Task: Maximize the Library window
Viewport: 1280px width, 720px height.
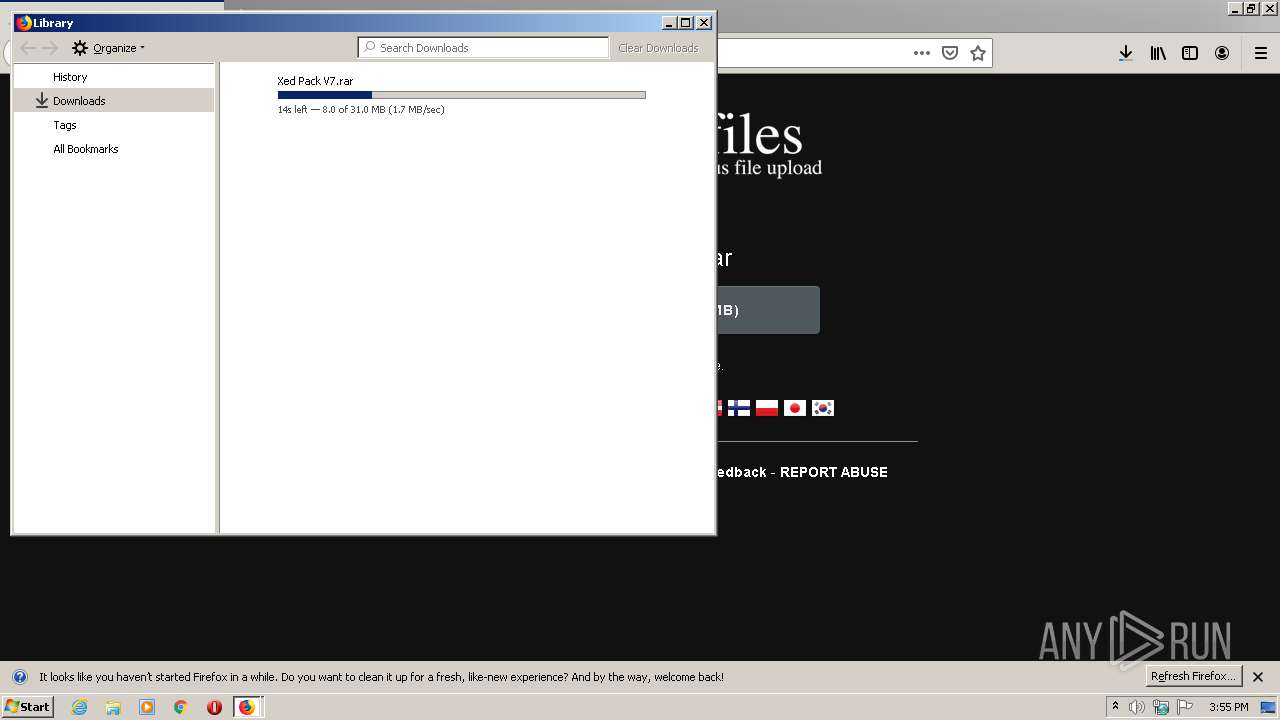Action: tap(686, 22)
